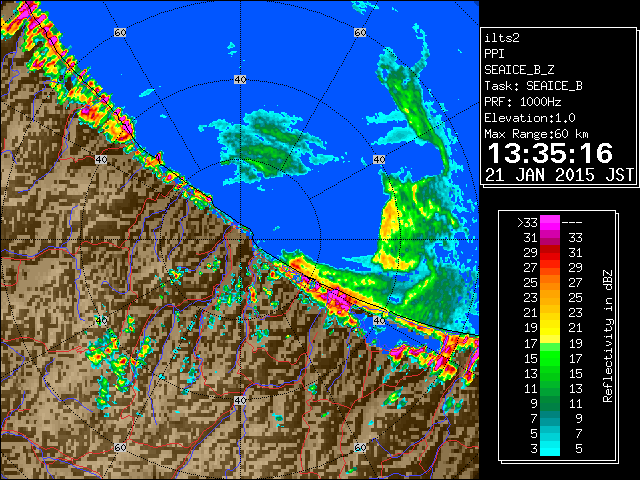Click the scan time "13:35:16"
640x480 pixels.
click(550, 153)
